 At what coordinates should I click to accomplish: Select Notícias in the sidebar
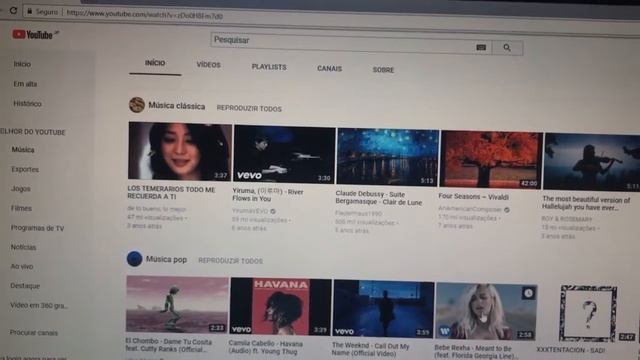point(23,247)
